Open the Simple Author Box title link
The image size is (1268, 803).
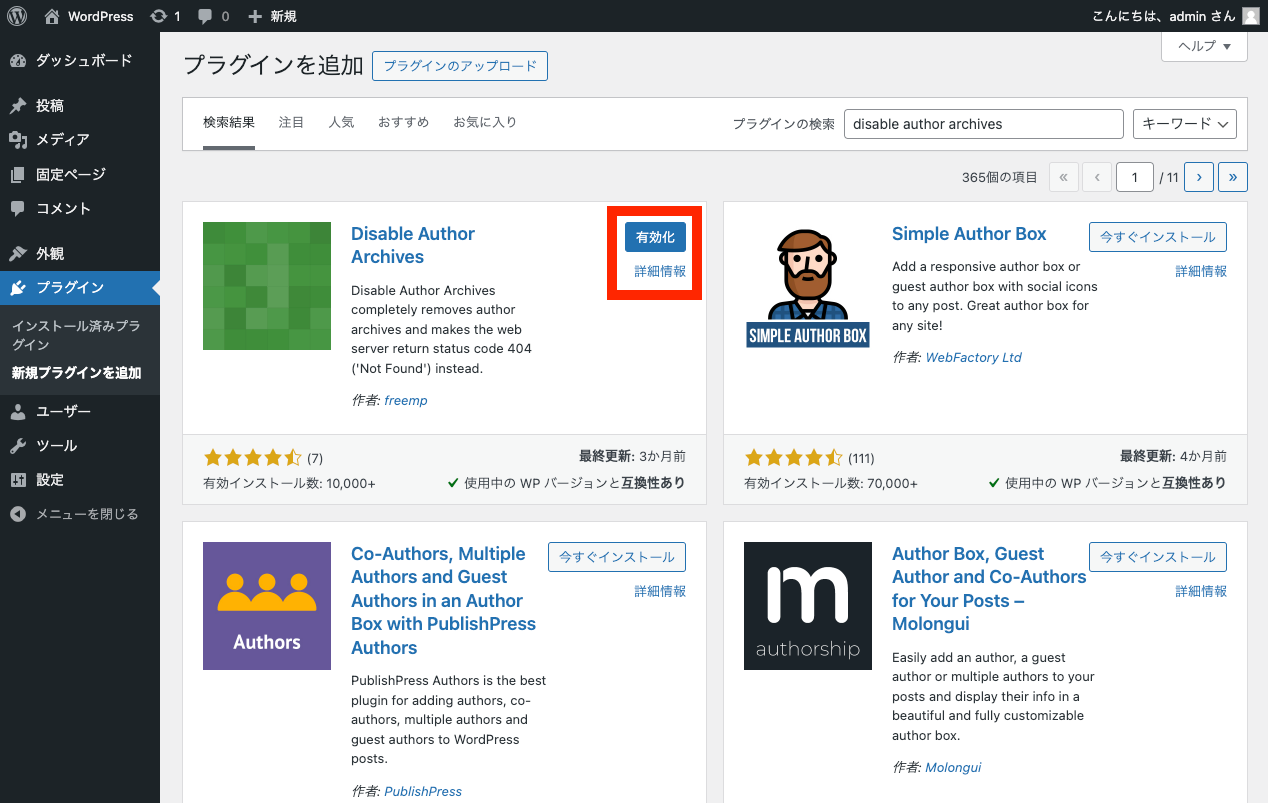tap(969, 234)
